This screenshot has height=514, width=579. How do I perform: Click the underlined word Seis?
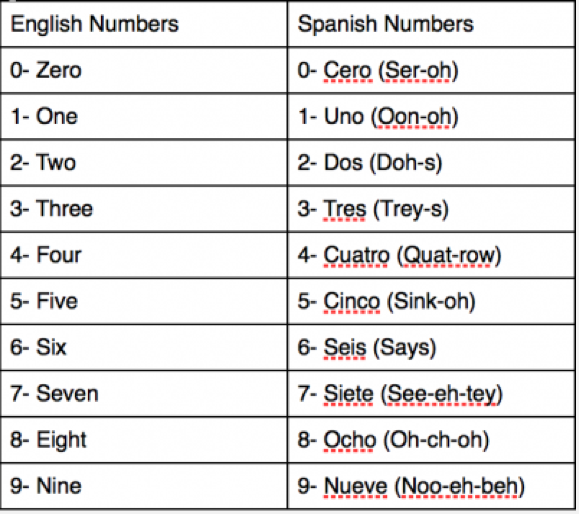coord(345,347)
